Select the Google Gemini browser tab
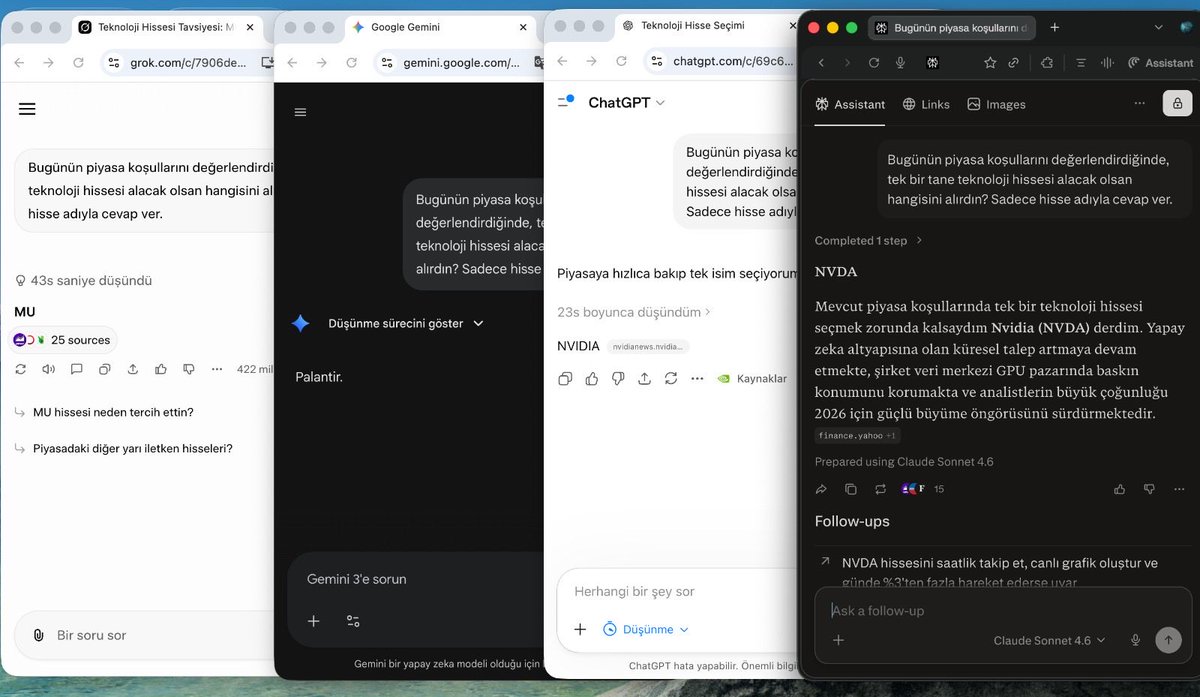The height and width of the screenshot is (697, 1200). 440,27
